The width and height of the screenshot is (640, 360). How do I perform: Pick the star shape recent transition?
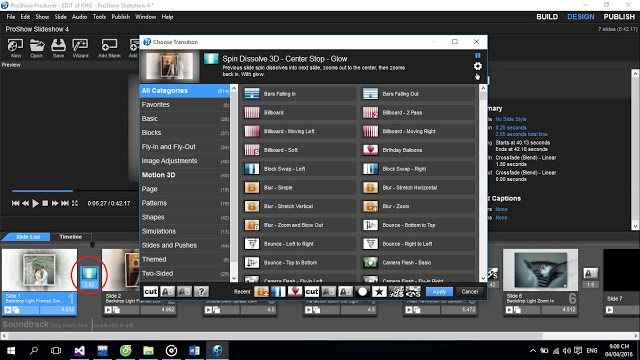click(379, 291)
